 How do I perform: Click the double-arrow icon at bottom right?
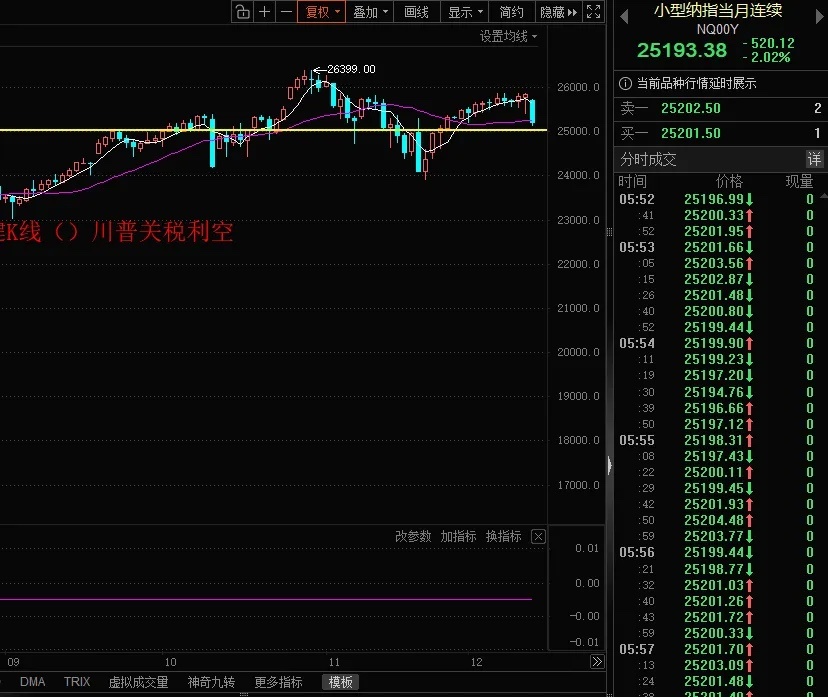pyautogui.click(x=596, y=661)
